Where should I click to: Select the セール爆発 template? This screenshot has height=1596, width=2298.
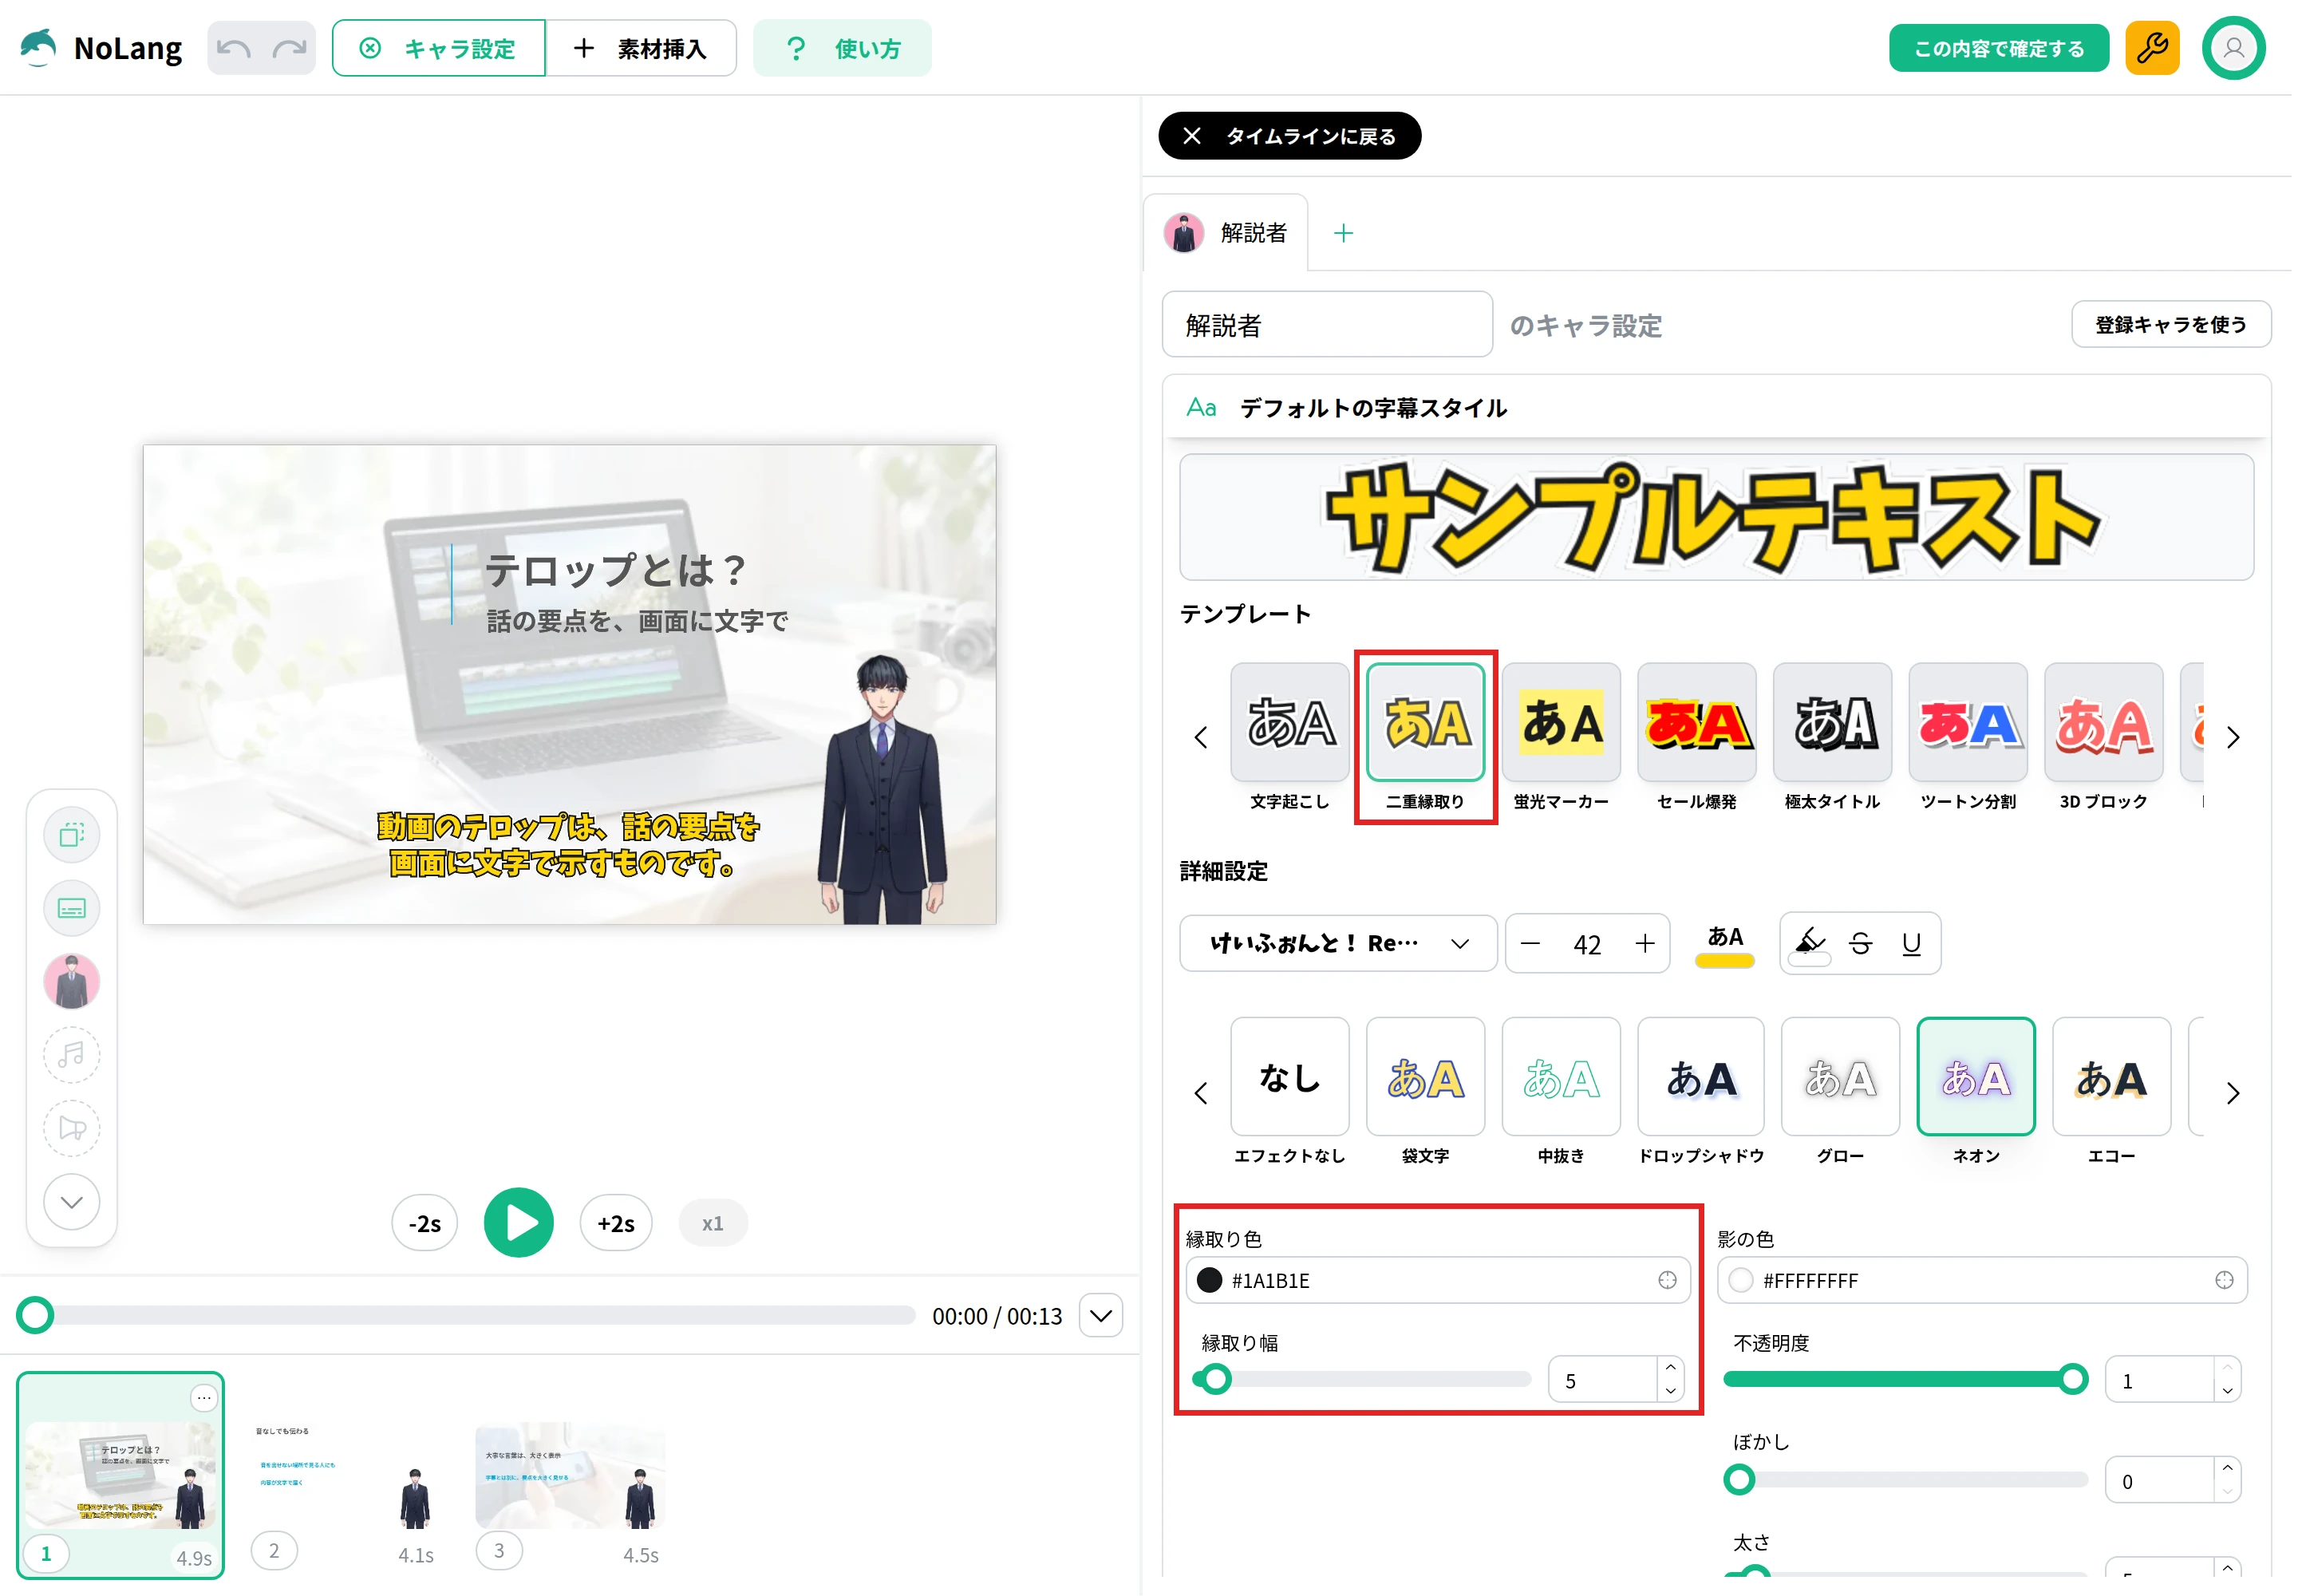[x=1696, y=722]
